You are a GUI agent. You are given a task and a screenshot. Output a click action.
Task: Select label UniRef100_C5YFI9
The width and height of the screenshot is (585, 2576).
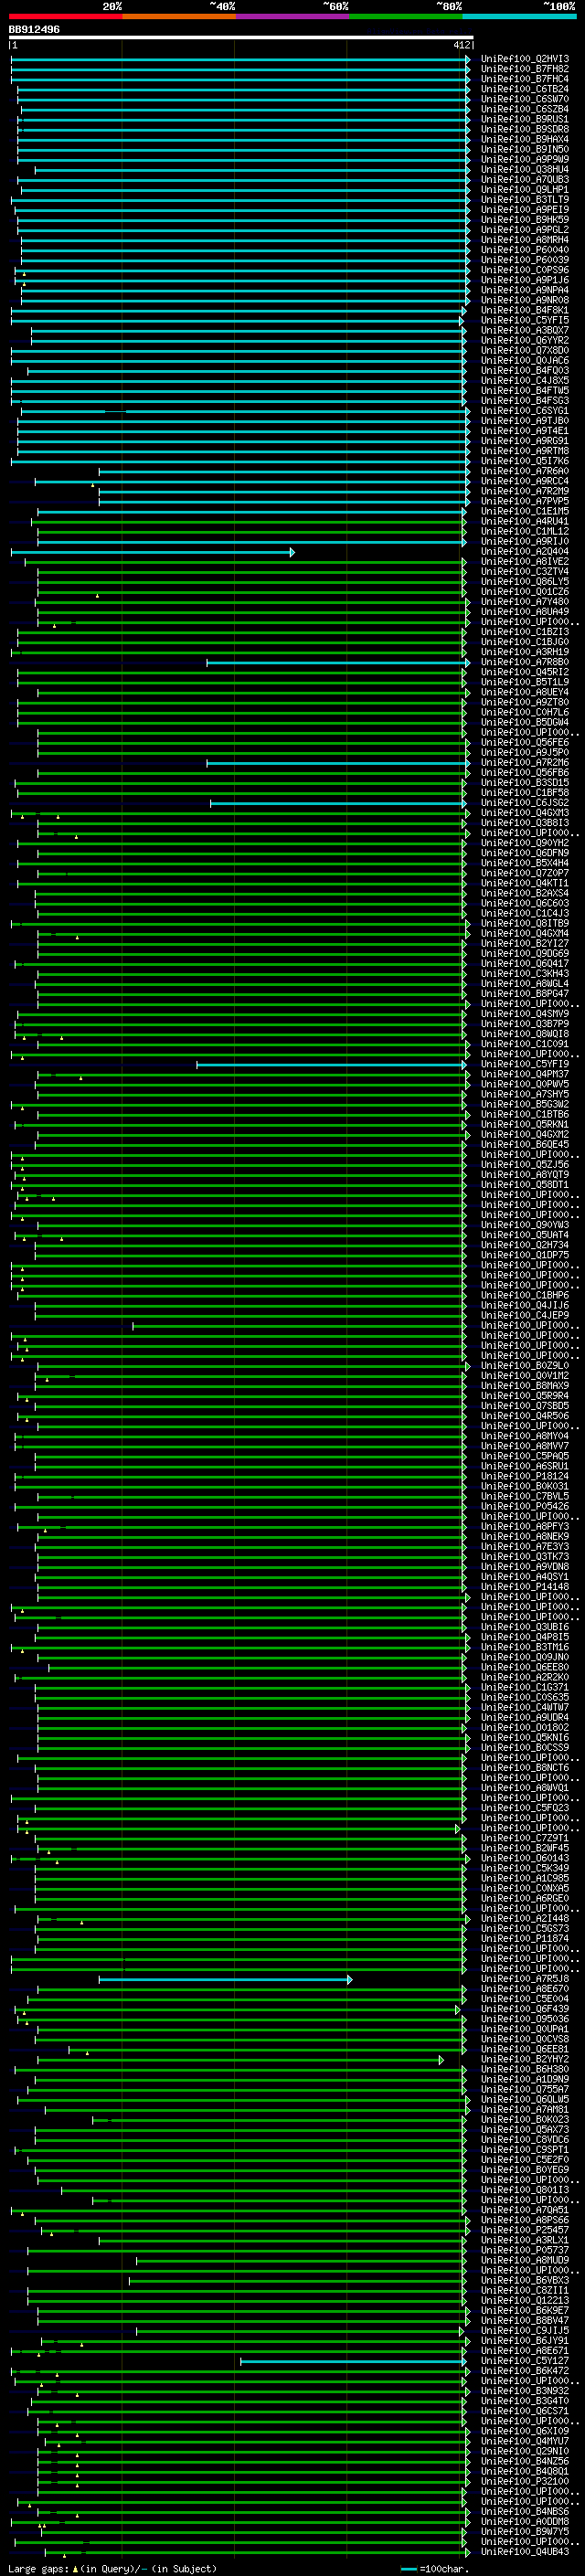coord(525,1064)
